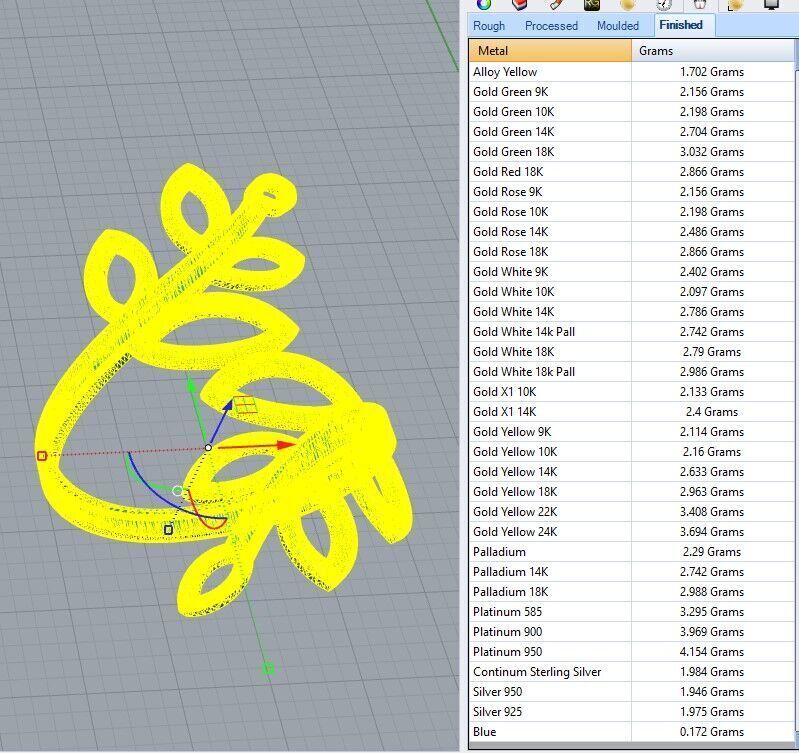Sort by the Metal column header
Viewport: 799px width, 753px height.
[x=550, y=51]
